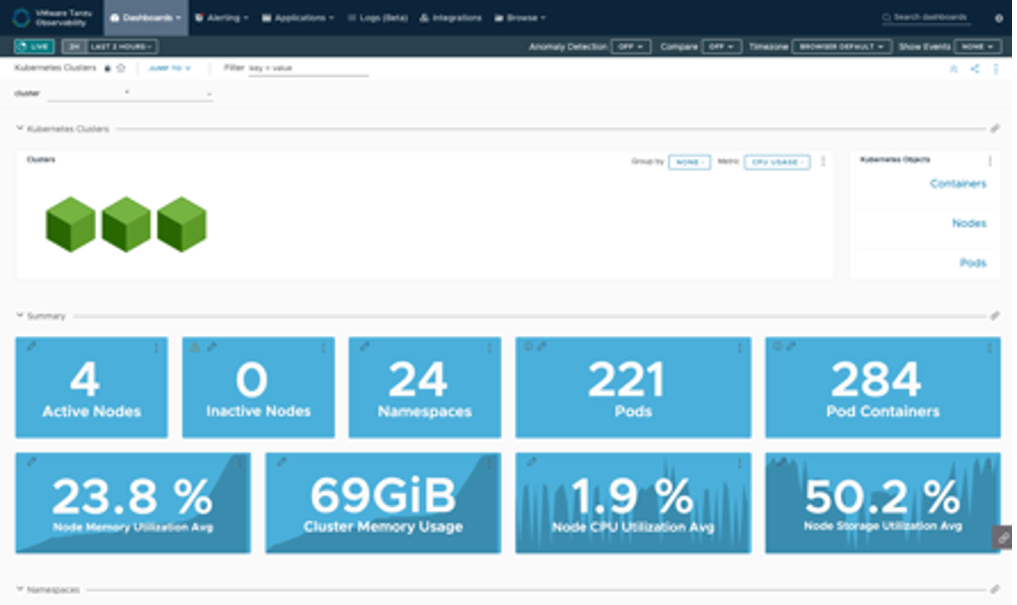Toggle the LIVE data mode button
Image resolution: width=1017 pixels, height=605 pixels.
click(x=35, y=46)
